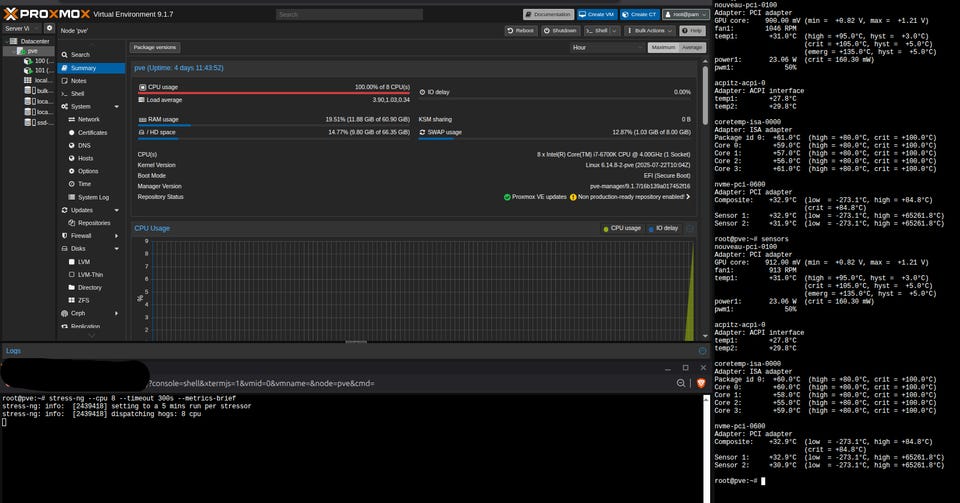The height and width of the screenshot is (503, 960).
Task: Open the Hour timeframe dropdown
Action: 606,47
